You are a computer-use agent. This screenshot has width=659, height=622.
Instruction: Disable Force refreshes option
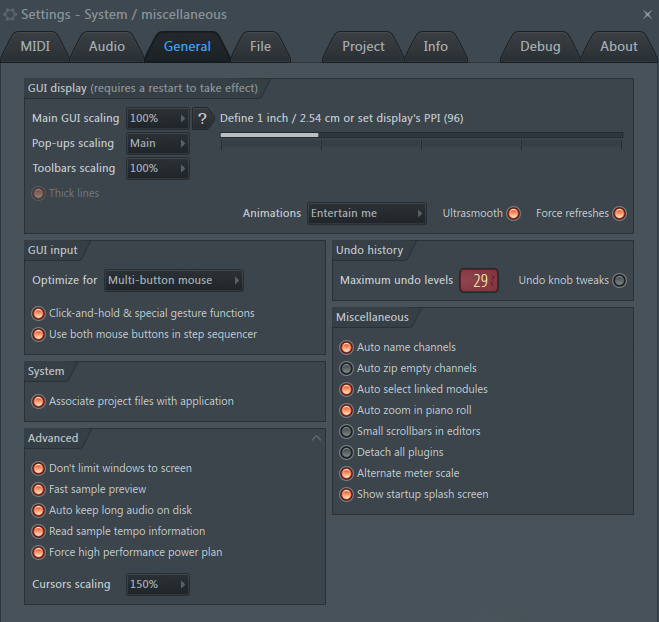tap(619, 214)
